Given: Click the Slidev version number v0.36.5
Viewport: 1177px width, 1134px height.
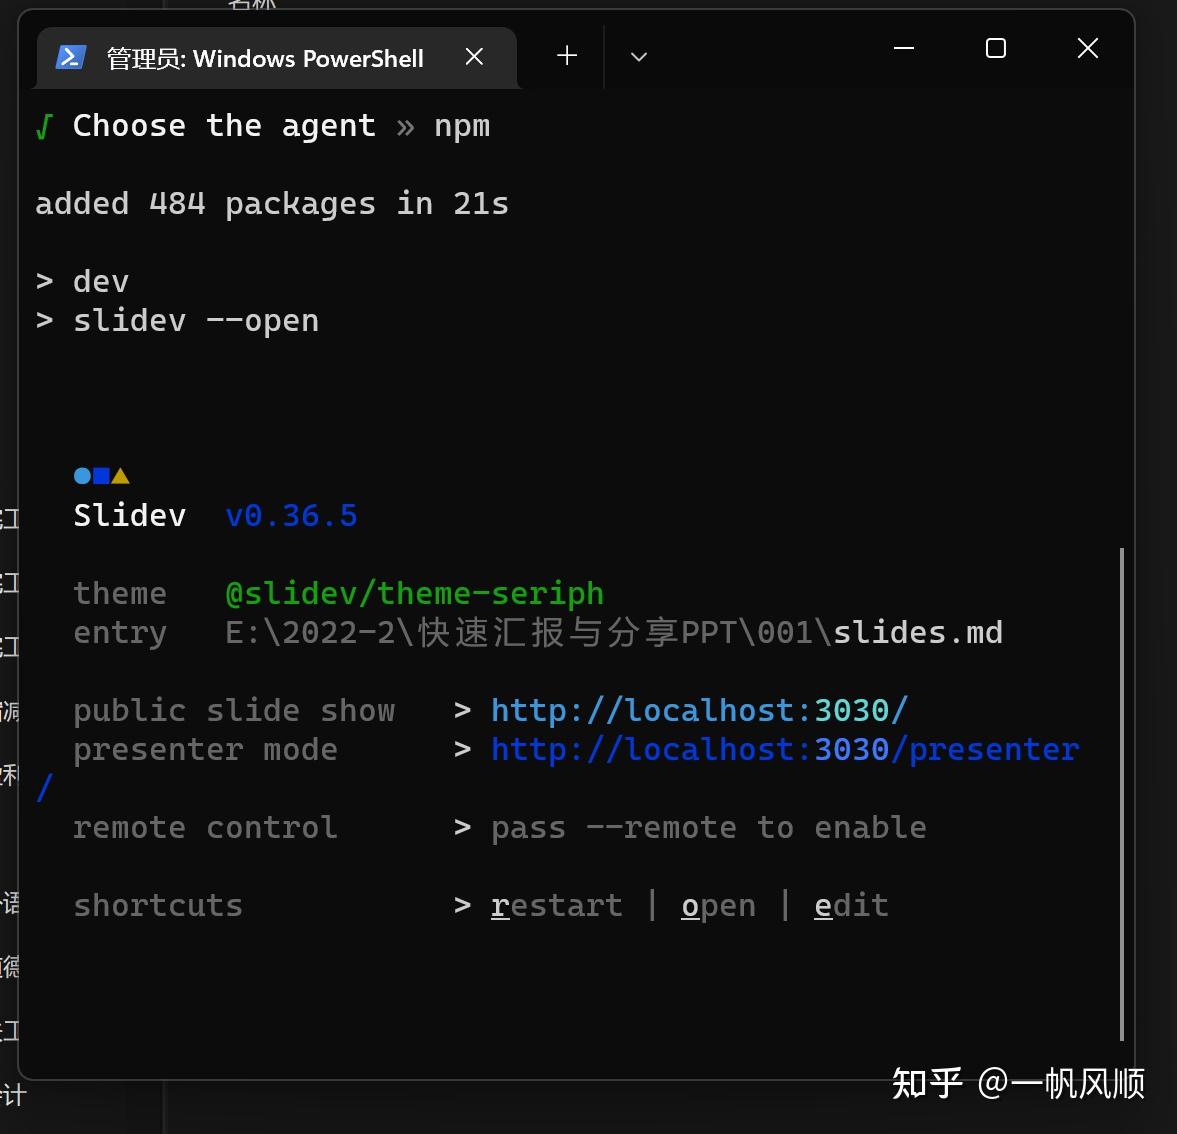Looking at the screenshot, I should click(x=291, y=515).
